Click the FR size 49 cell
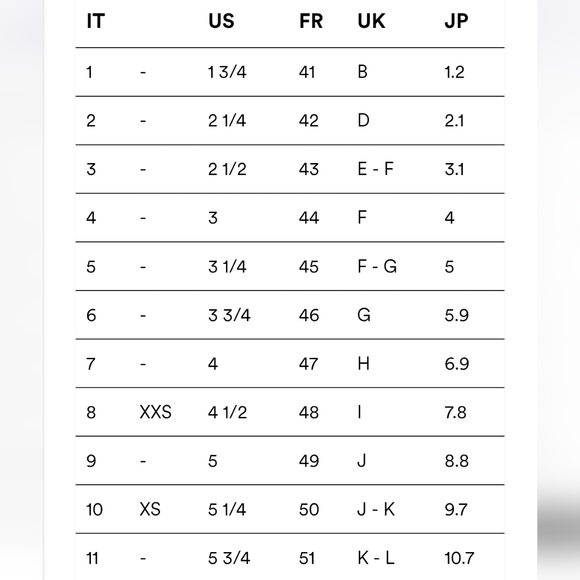The width and height of the screenshot is (580, 580). [x=309, y=461]
